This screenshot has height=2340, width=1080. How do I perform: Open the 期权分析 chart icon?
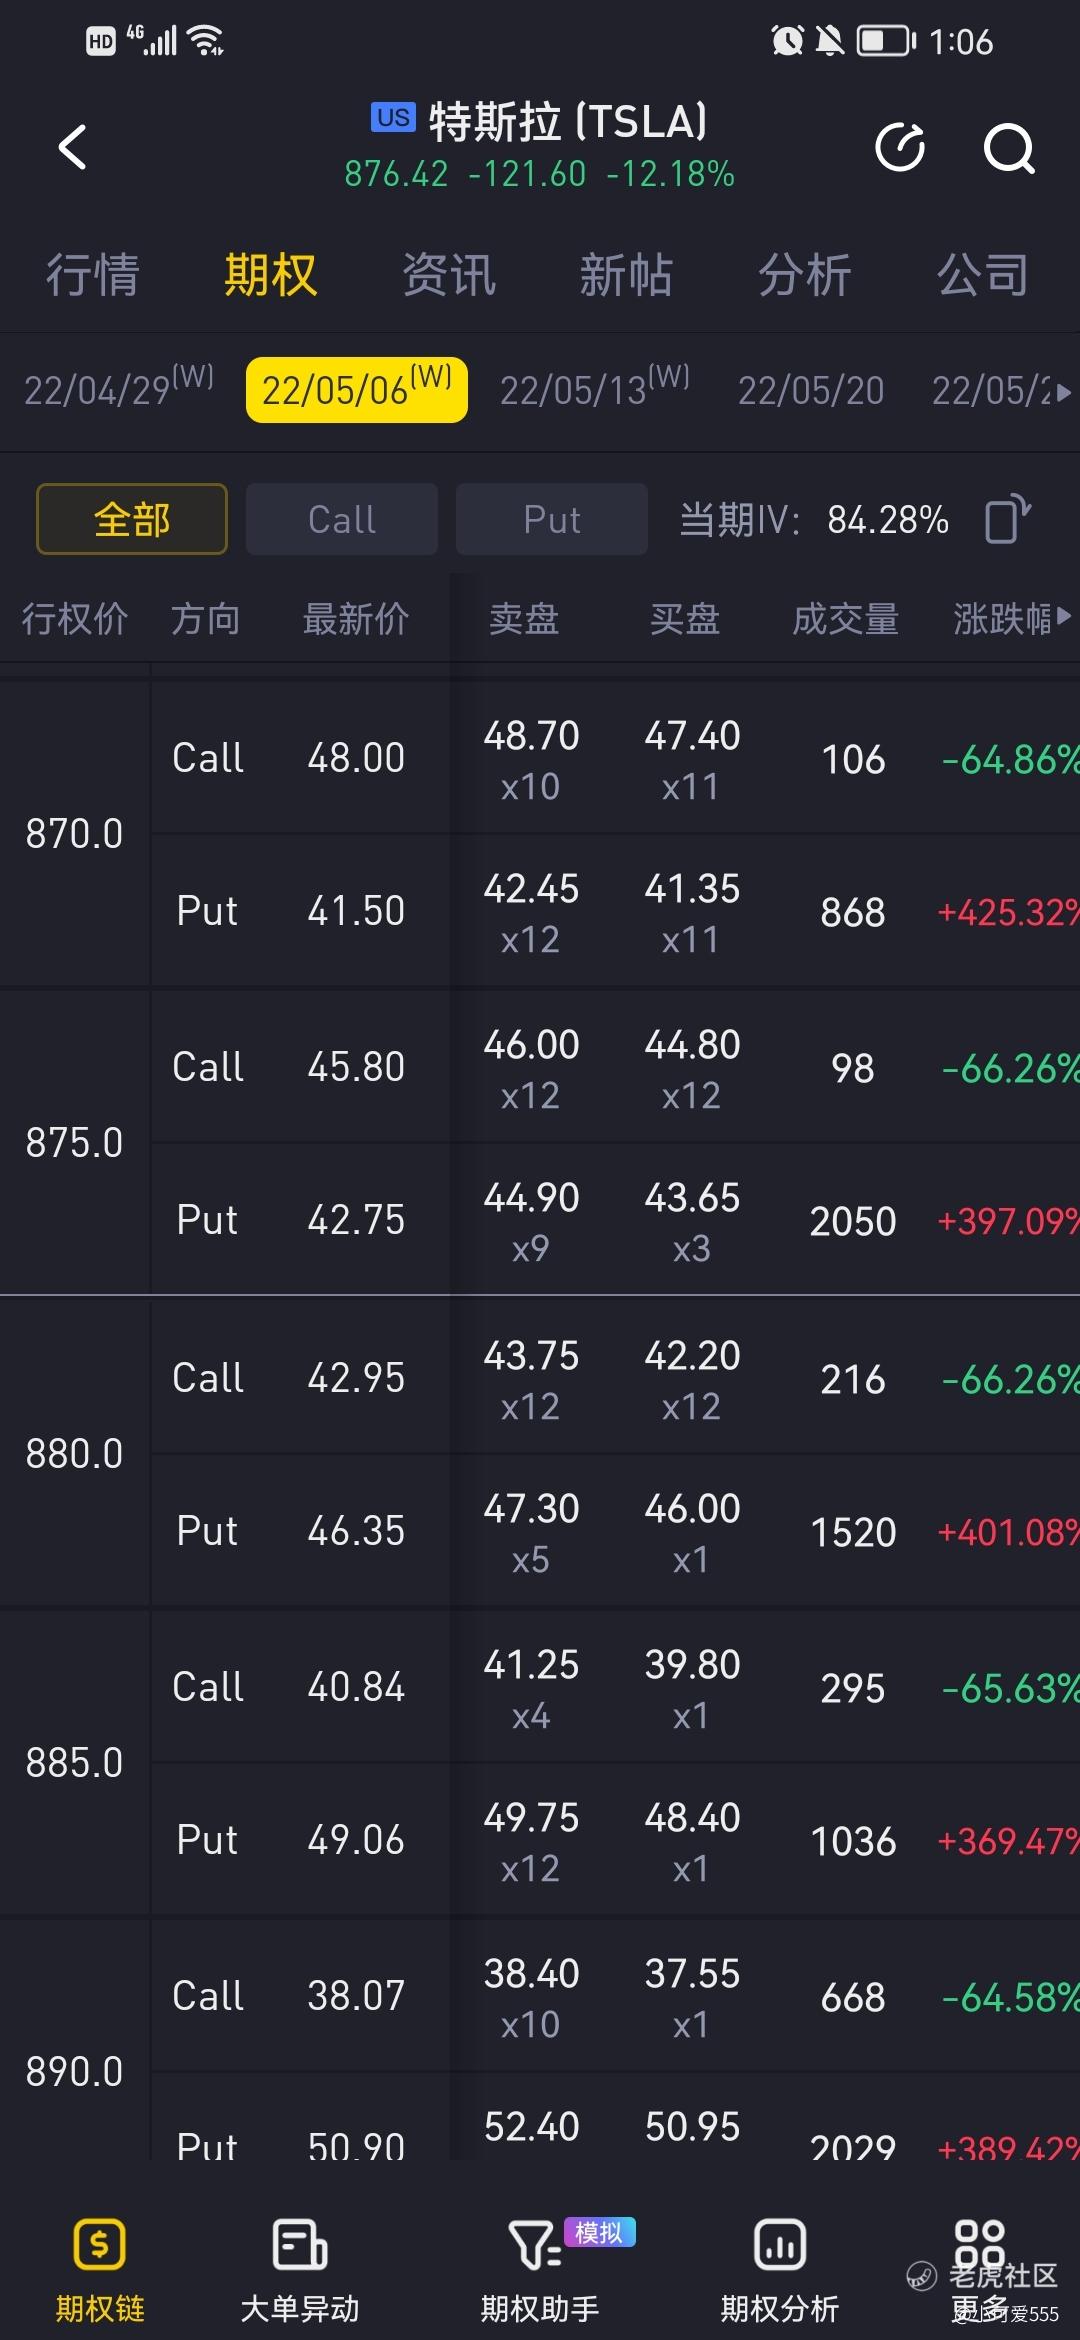pos(779,2246)
